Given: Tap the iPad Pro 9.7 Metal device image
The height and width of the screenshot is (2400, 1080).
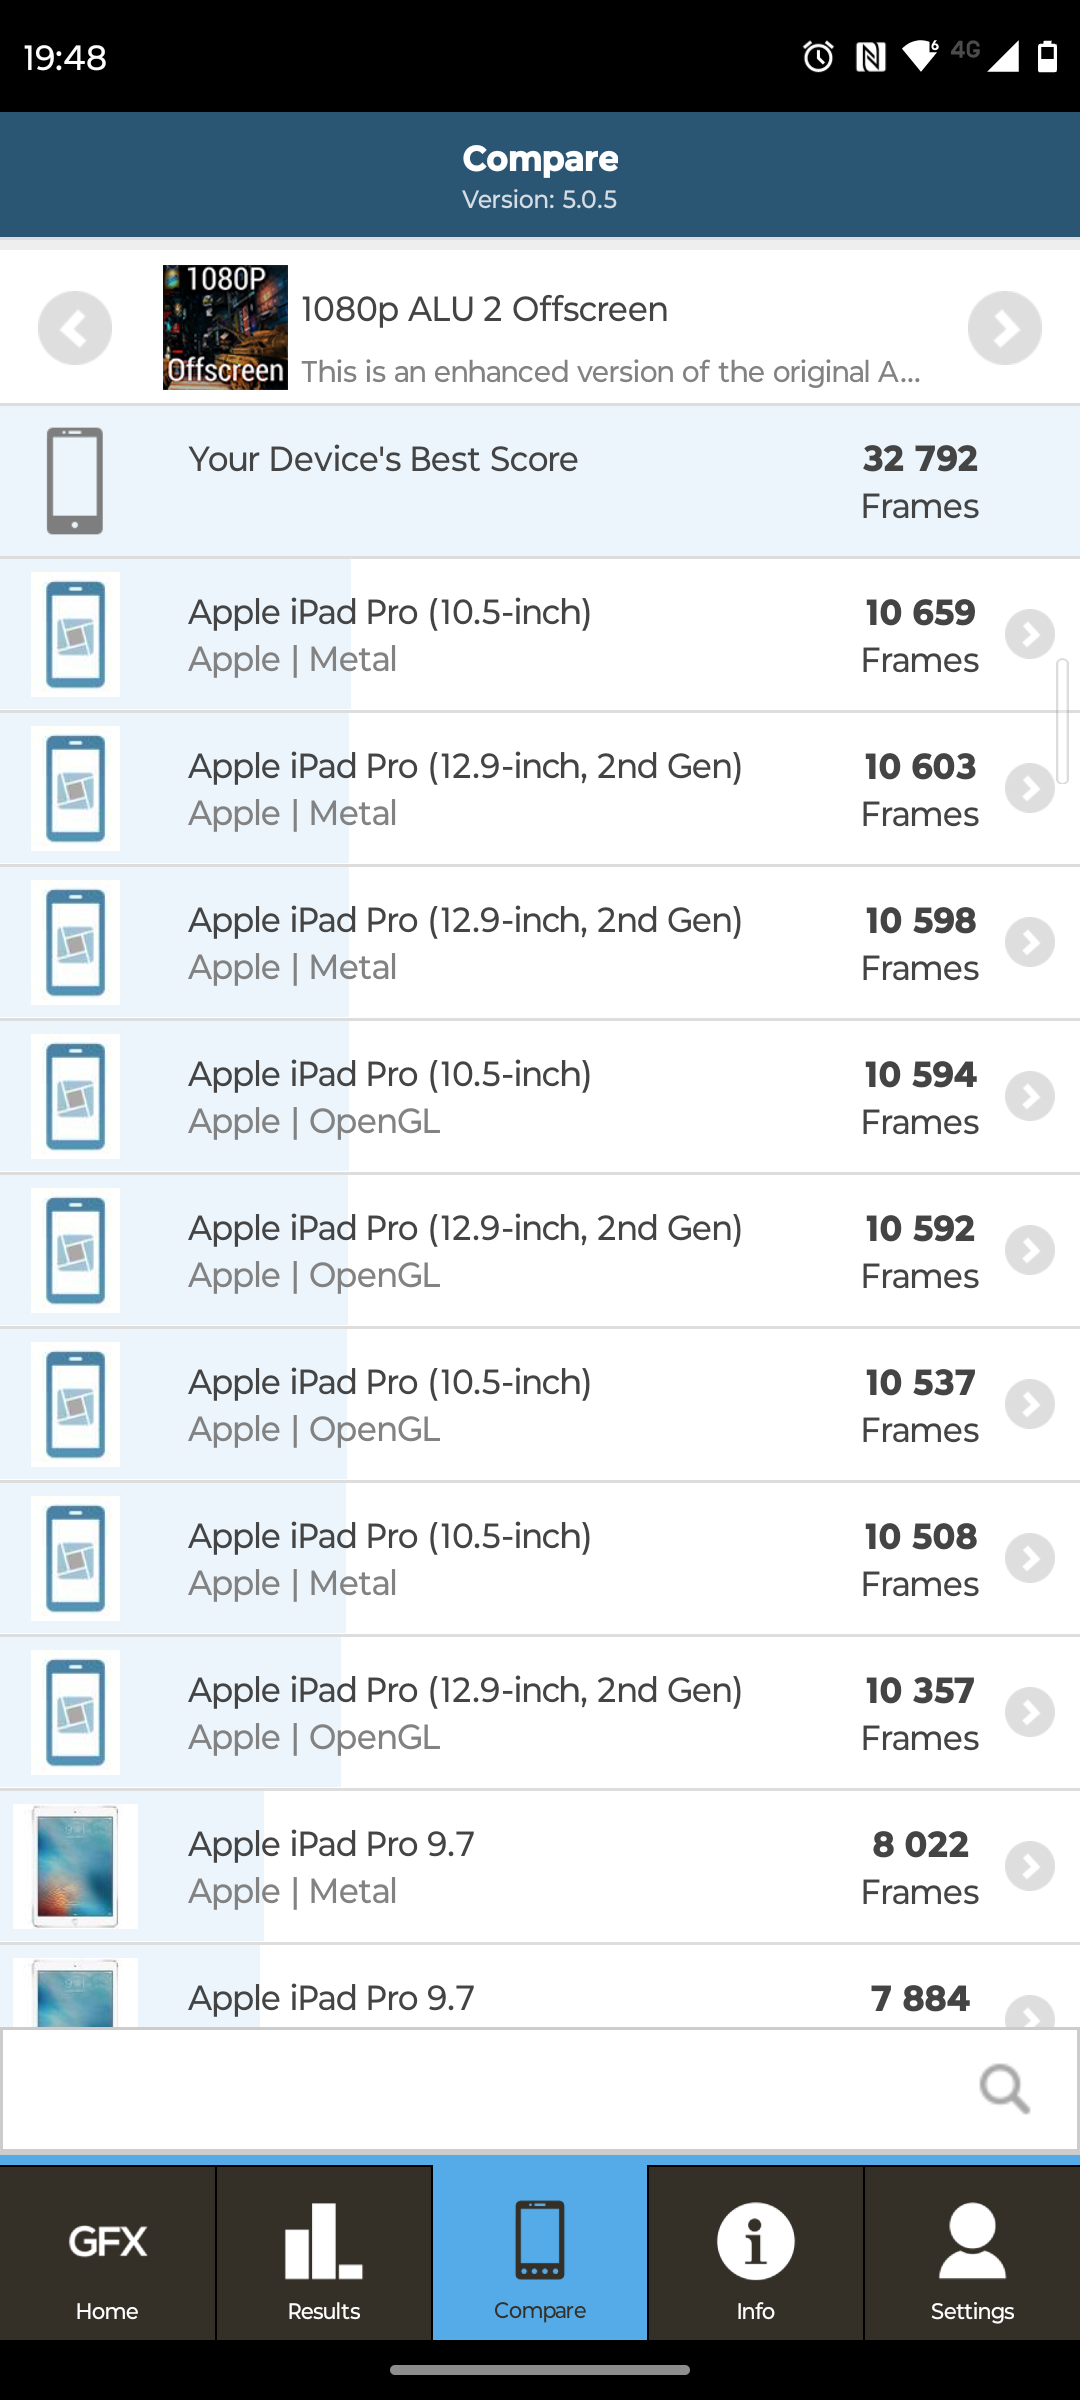Looking at the screenshot, I should [x=75, y=1866].
